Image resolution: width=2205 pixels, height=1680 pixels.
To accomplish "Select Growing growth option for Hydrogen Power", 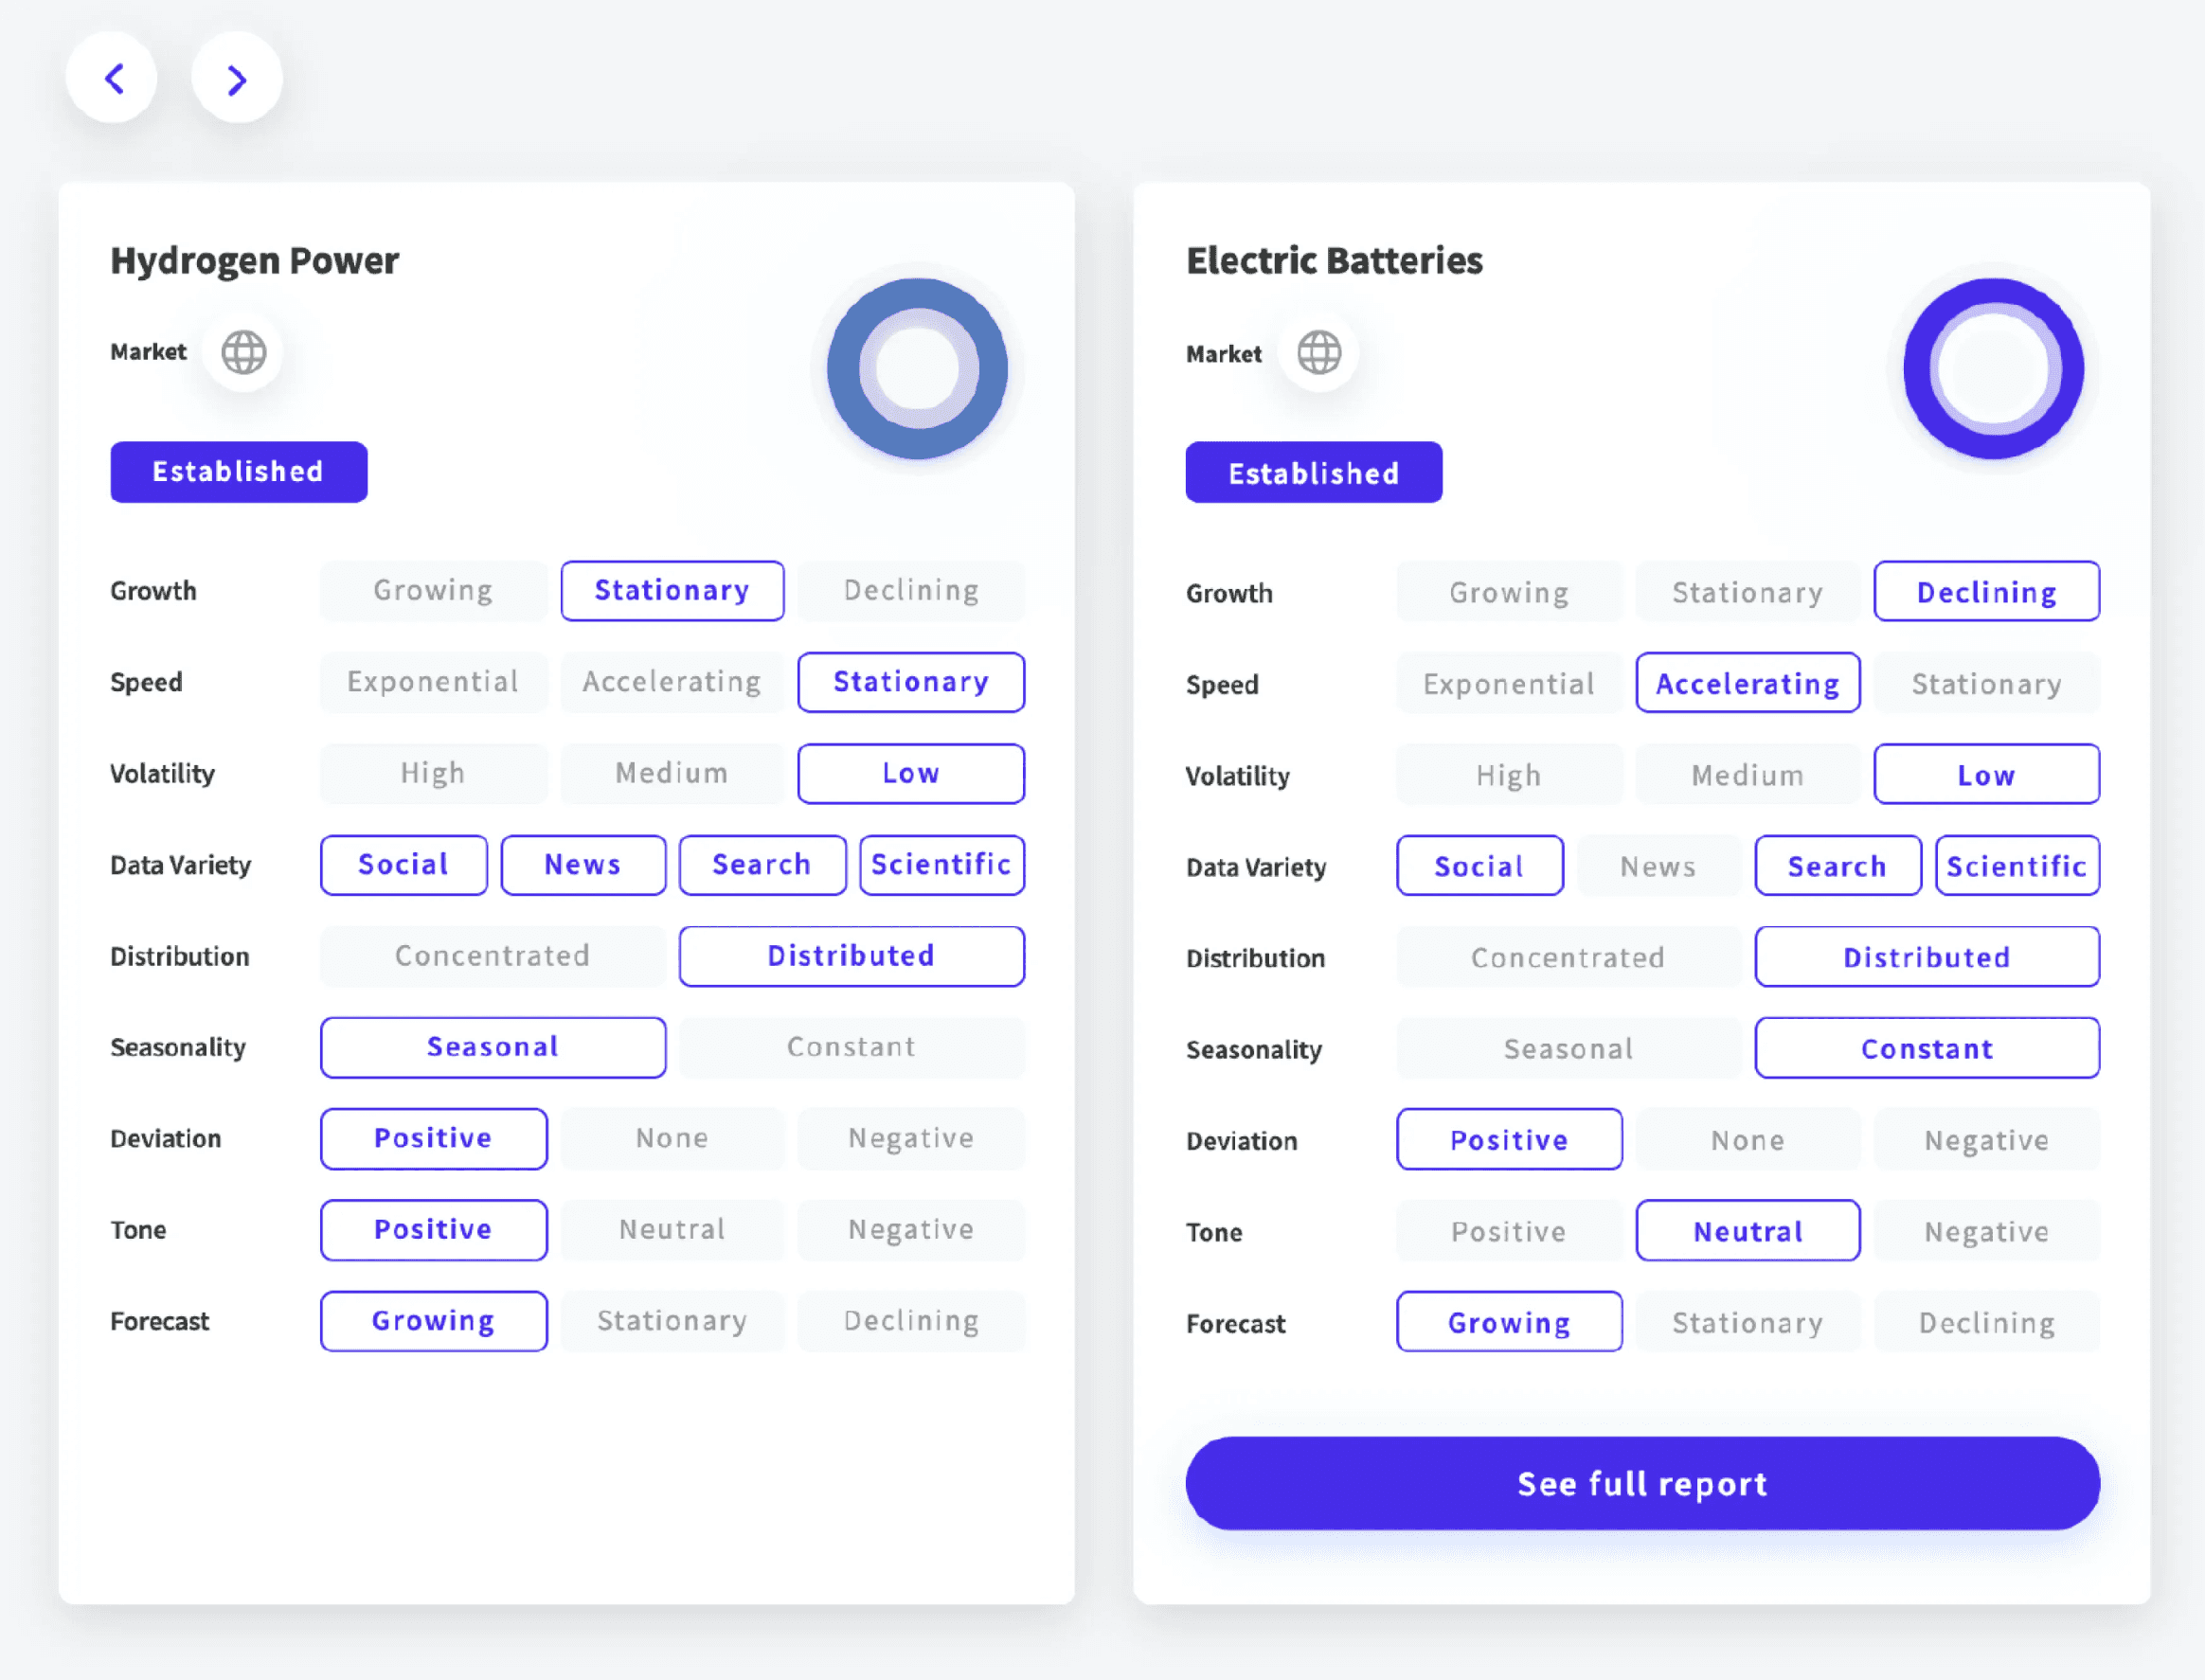I will 433,591.
